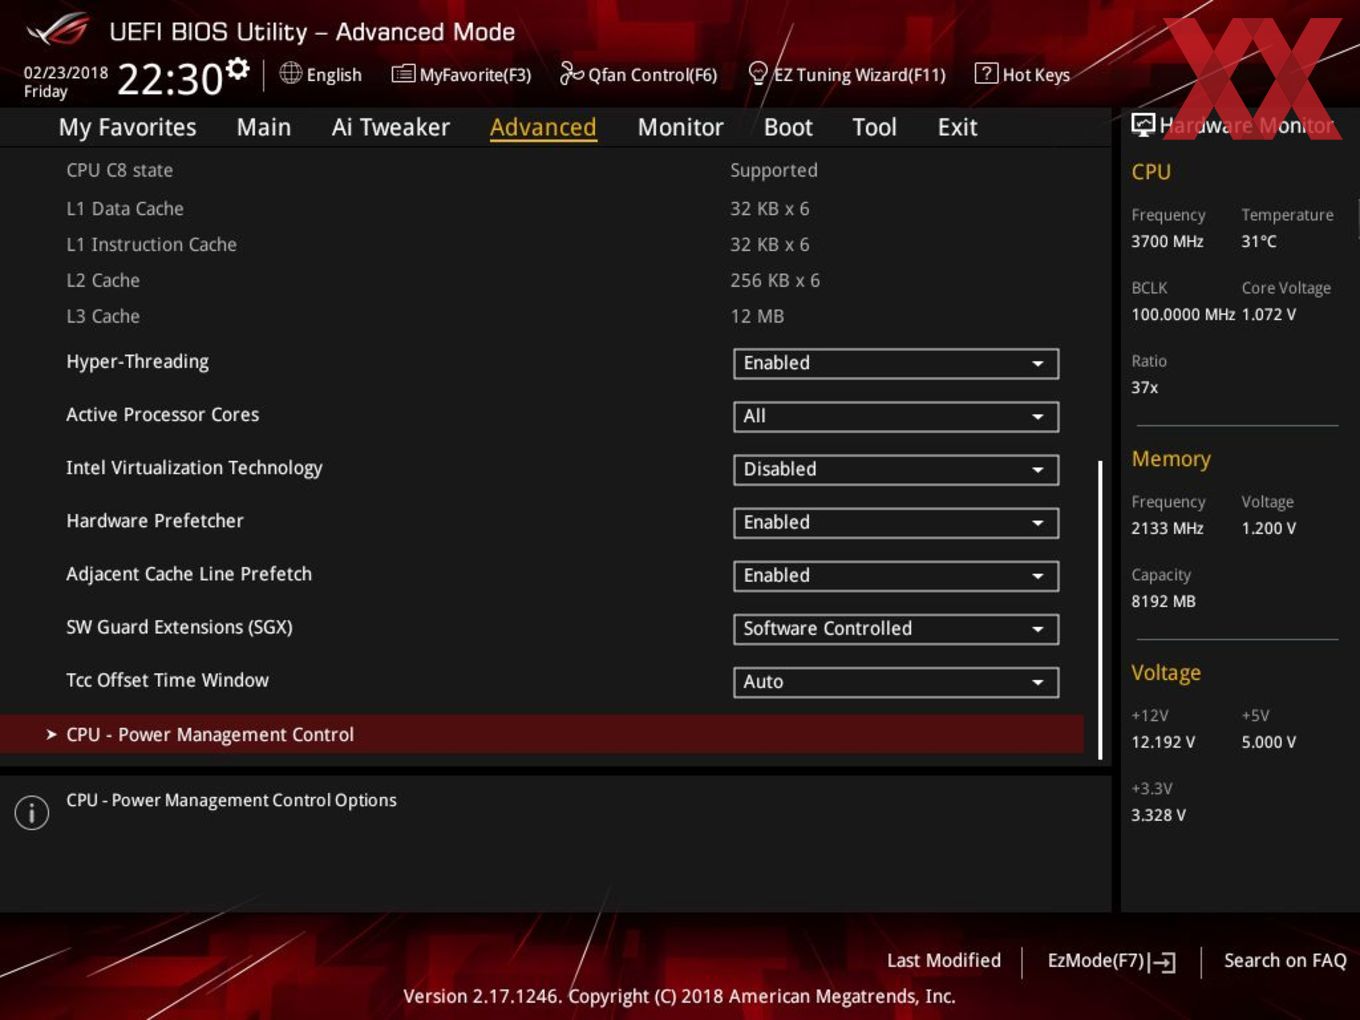The height and width of the screenshot is (1020, 1360).
Task: Click the EzMode exit arrow icon
Action: click(1162, 962)
